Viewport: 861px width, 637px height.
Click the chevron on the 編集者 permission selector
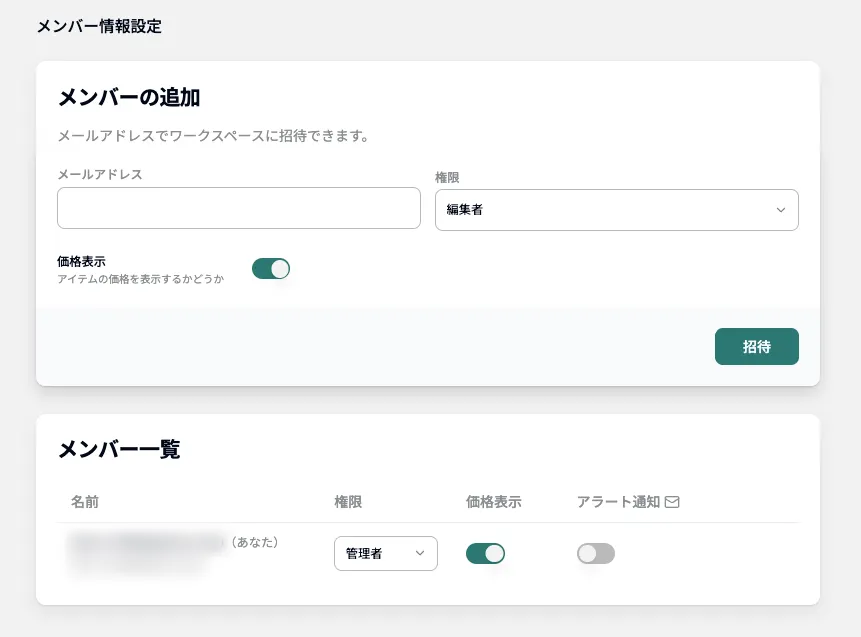click(x=782, y=210)
